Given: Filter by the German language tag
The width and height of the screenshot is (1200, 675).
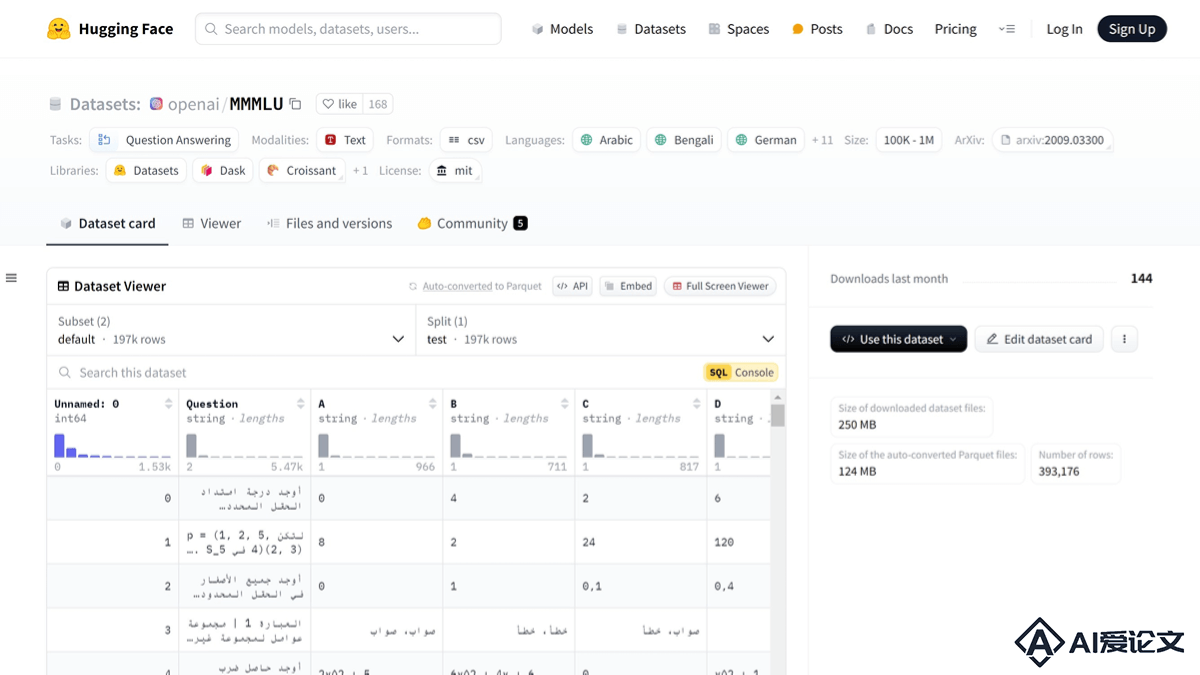Looking at the screenshot, I should click(766, 140).
